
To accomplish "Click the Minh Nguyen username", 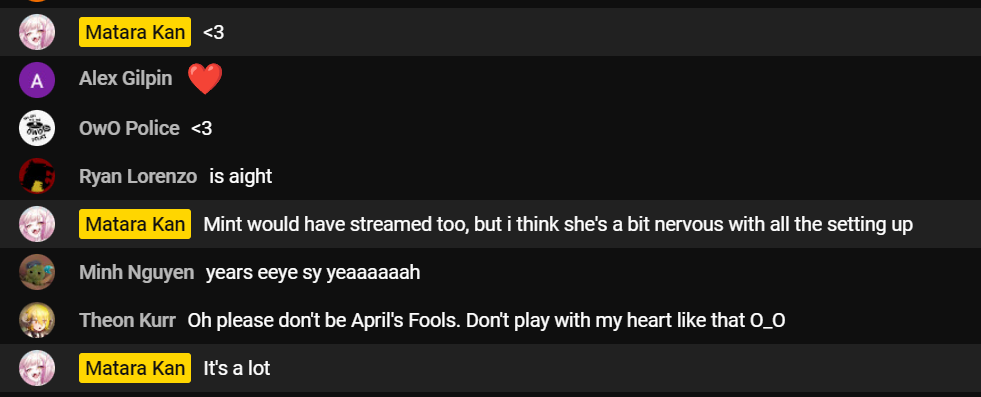I will click(136, 273).
